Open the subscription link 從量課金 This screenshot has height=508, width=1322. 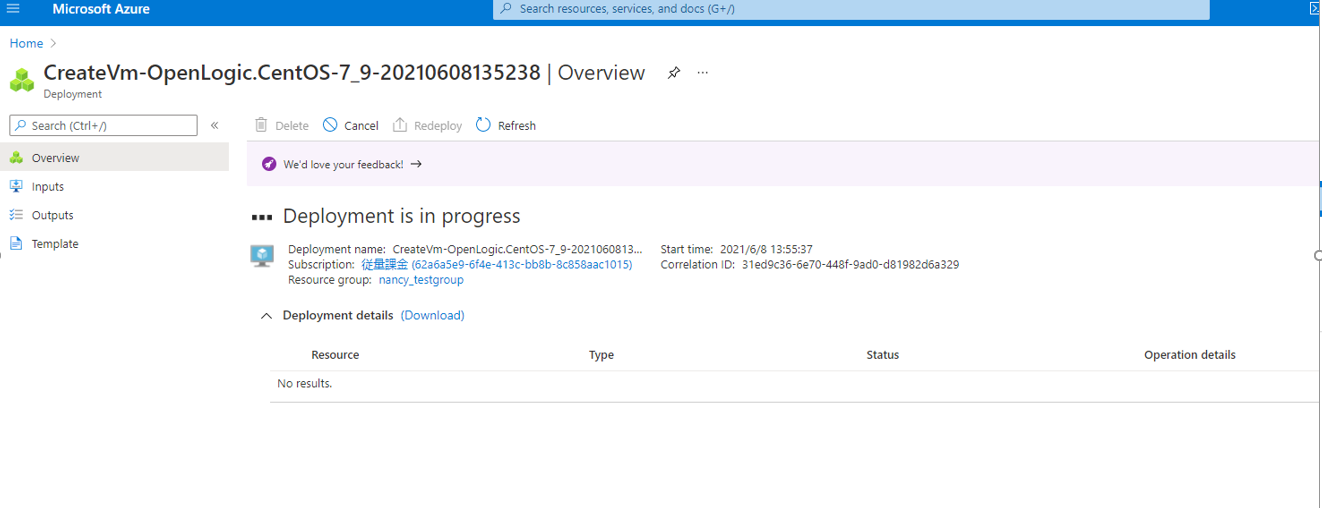click(497, 265)
